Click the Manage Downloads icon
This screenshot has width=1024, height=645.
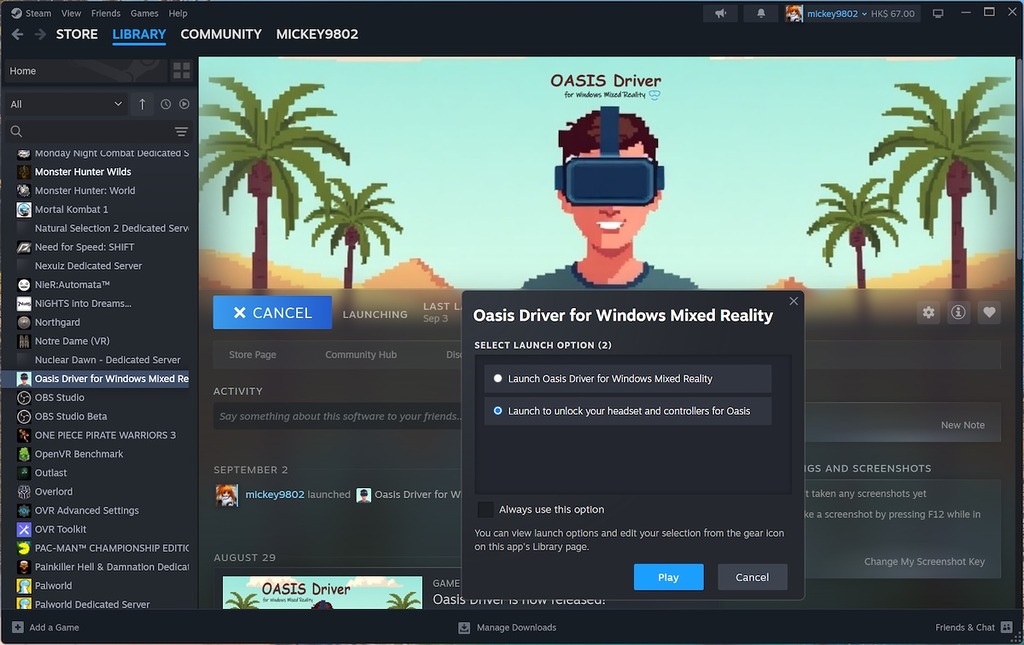(x=464, y=627)
